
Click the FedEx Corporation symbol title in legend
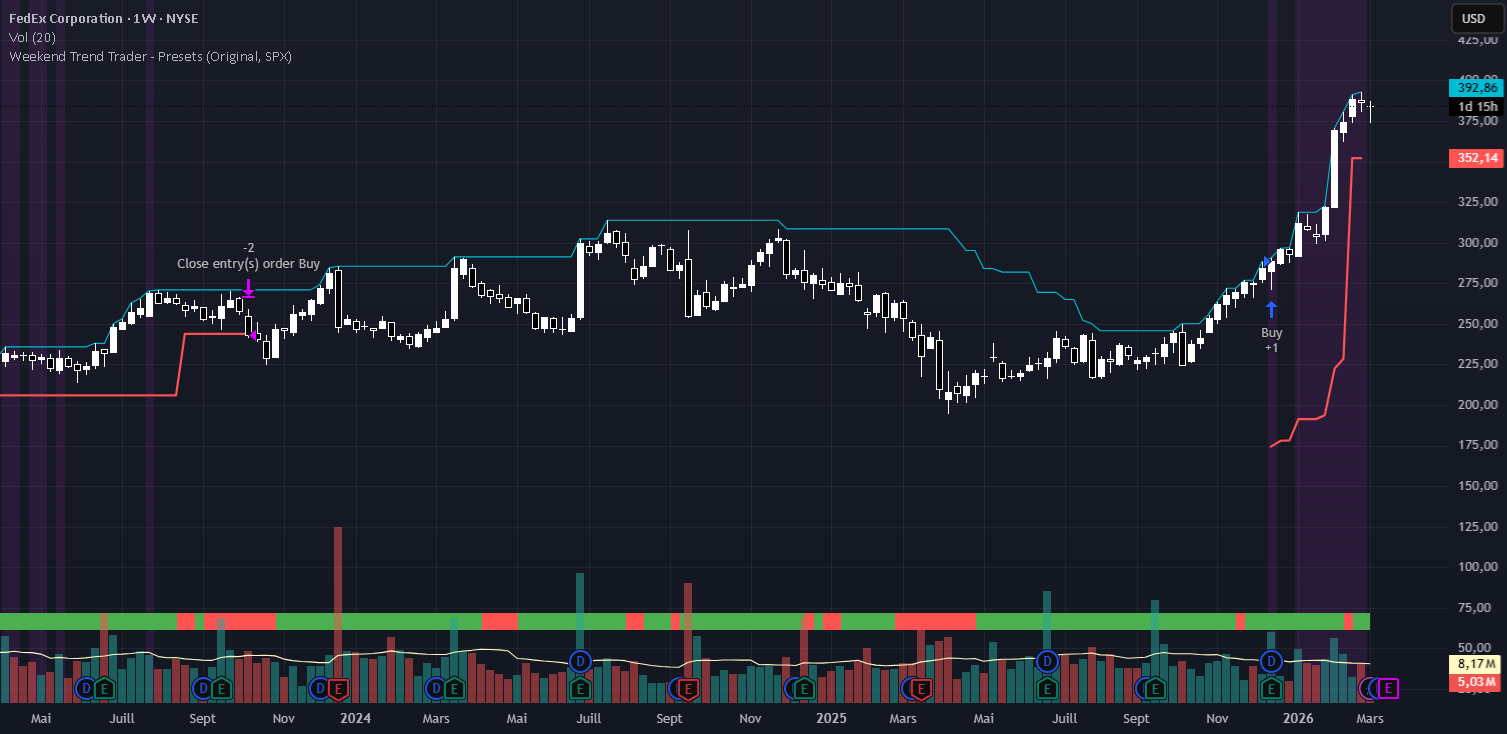[x=68, y=19]
